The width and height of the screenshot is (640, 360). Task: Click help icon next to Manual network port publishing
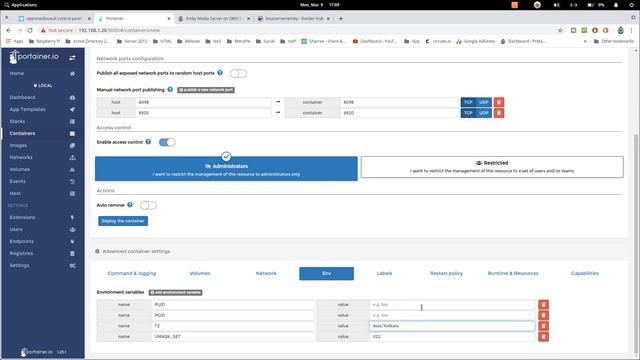[x=170, y=89]
